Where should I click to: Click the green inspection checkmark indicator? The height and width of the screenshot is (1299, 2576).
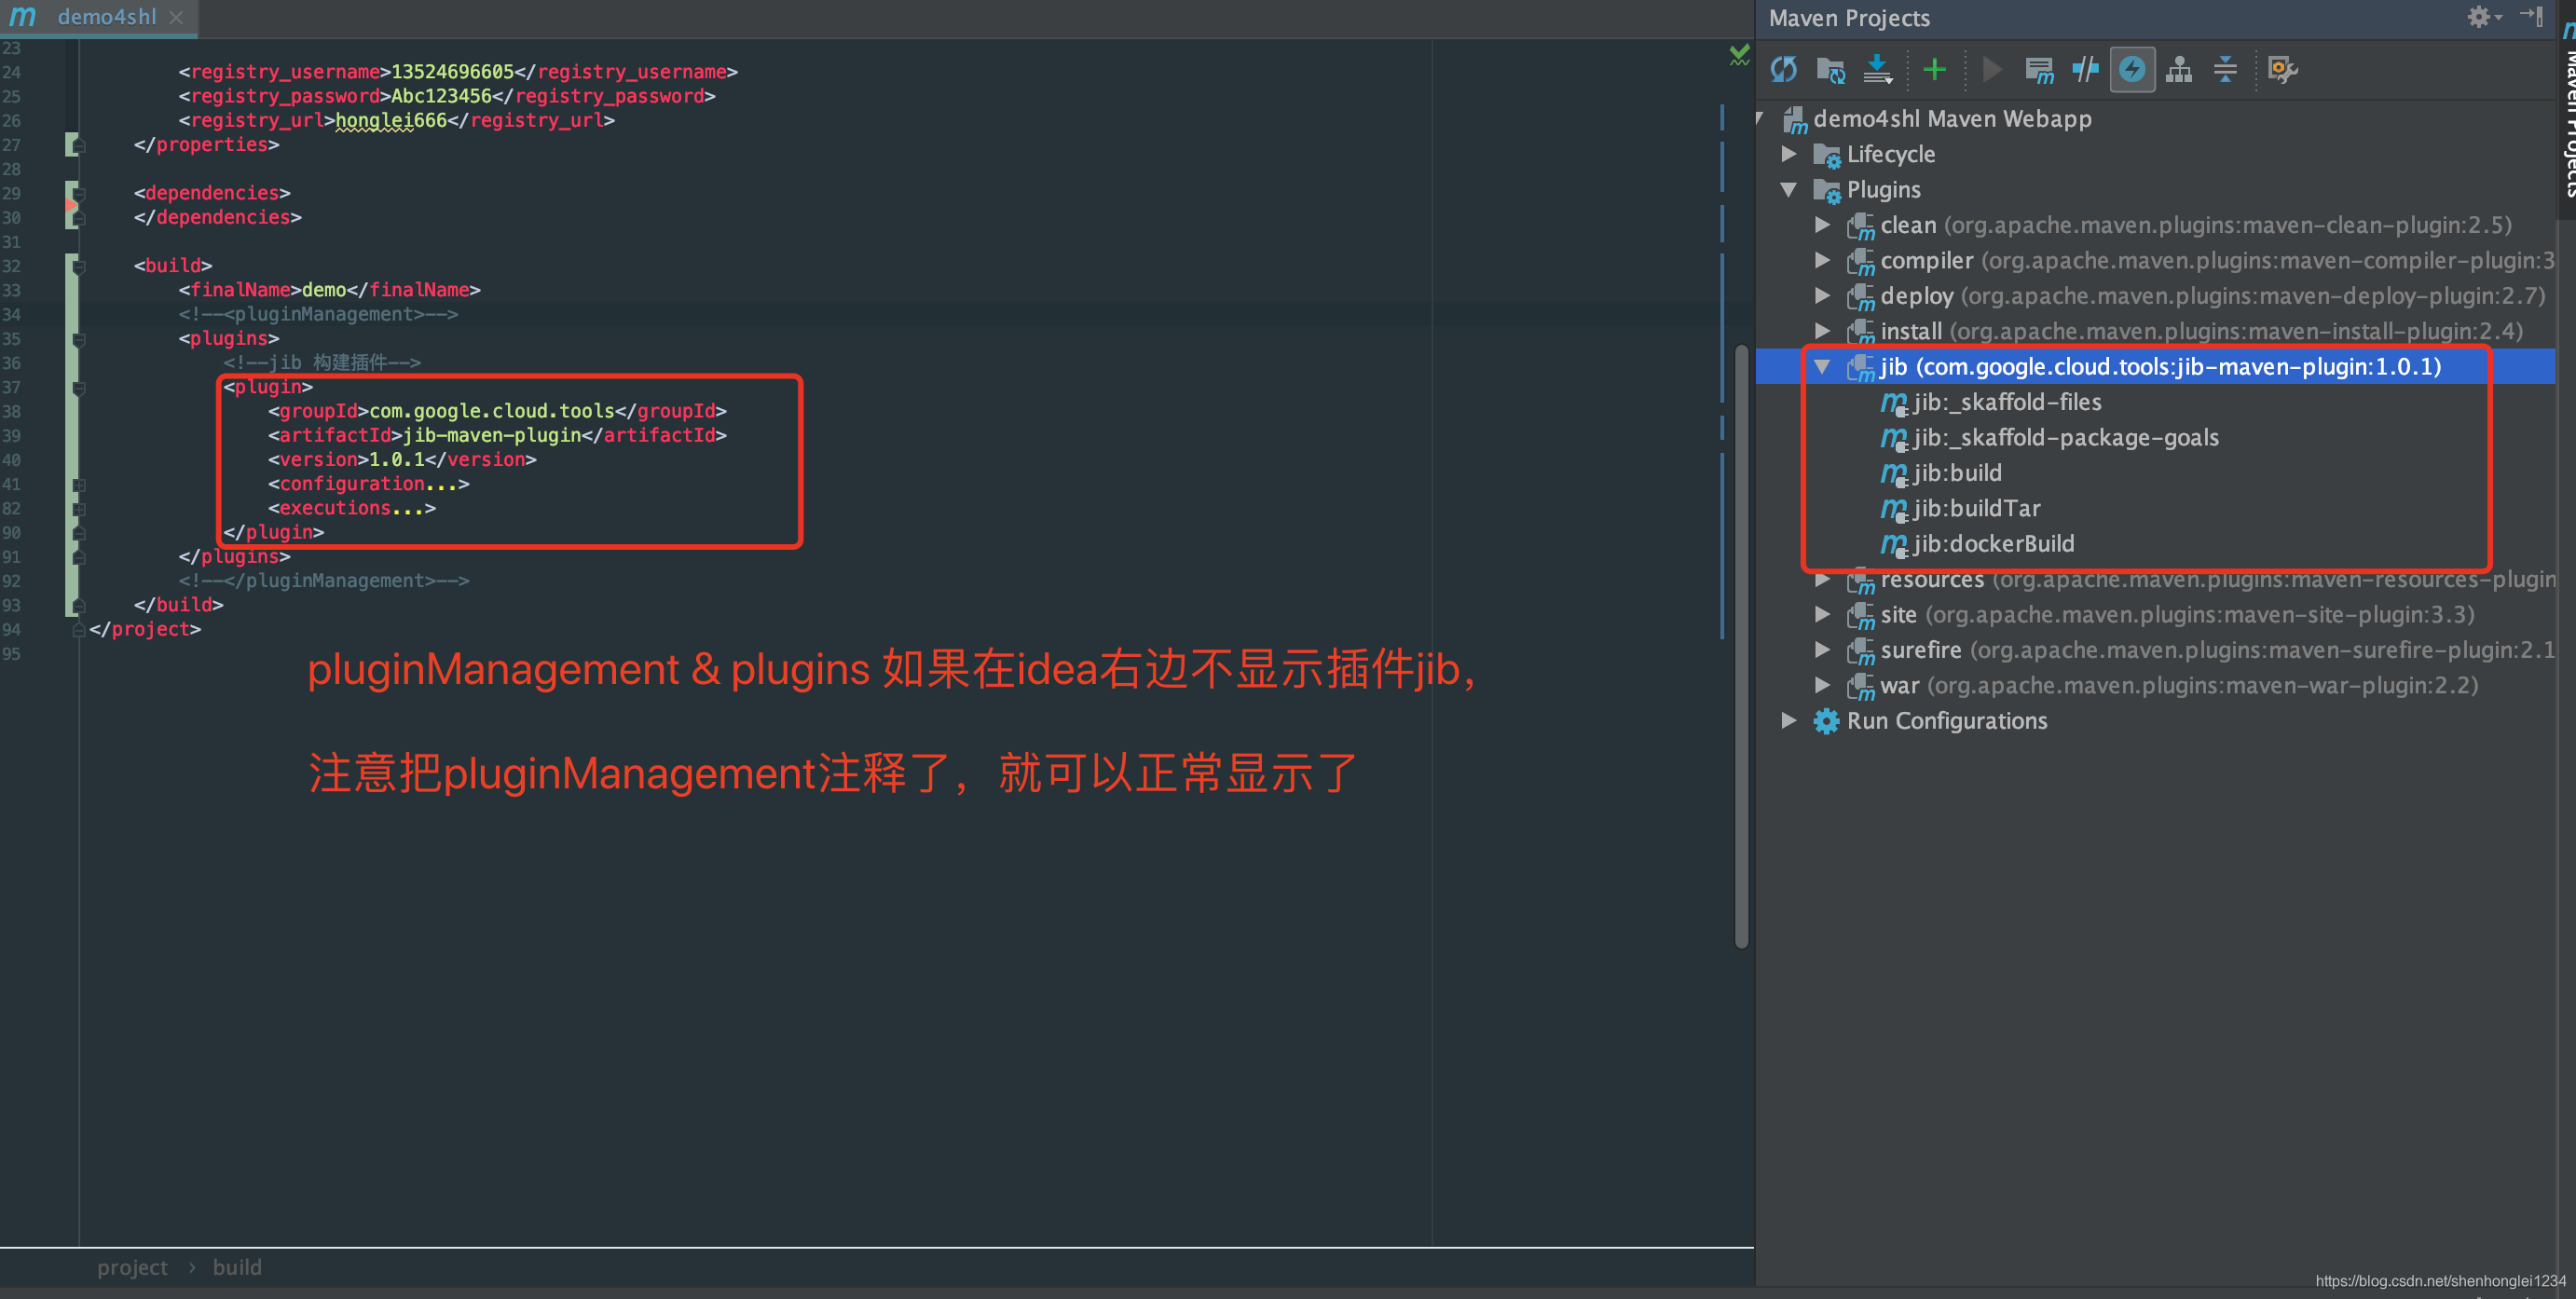[1740, 55]
